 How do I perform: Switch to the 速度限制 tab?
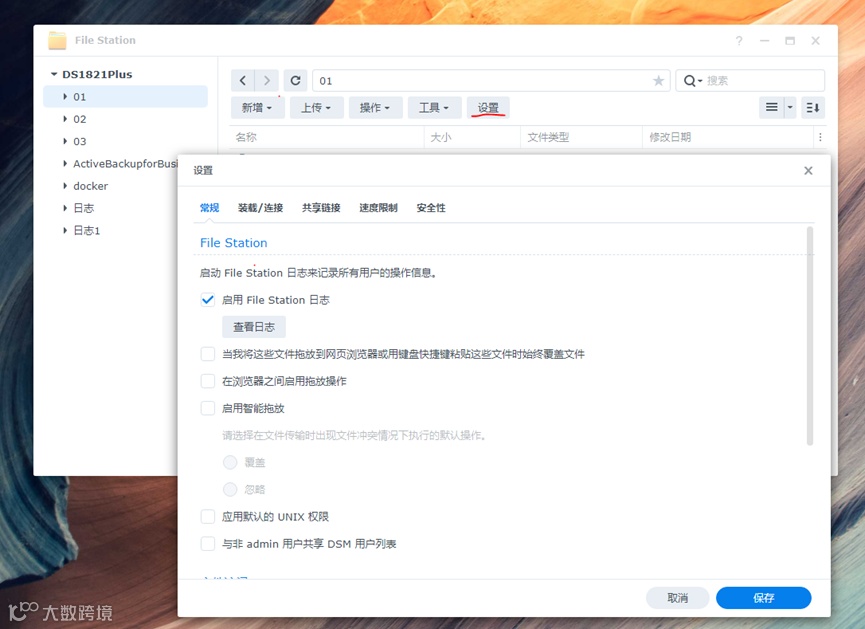[x=378, y=208]
